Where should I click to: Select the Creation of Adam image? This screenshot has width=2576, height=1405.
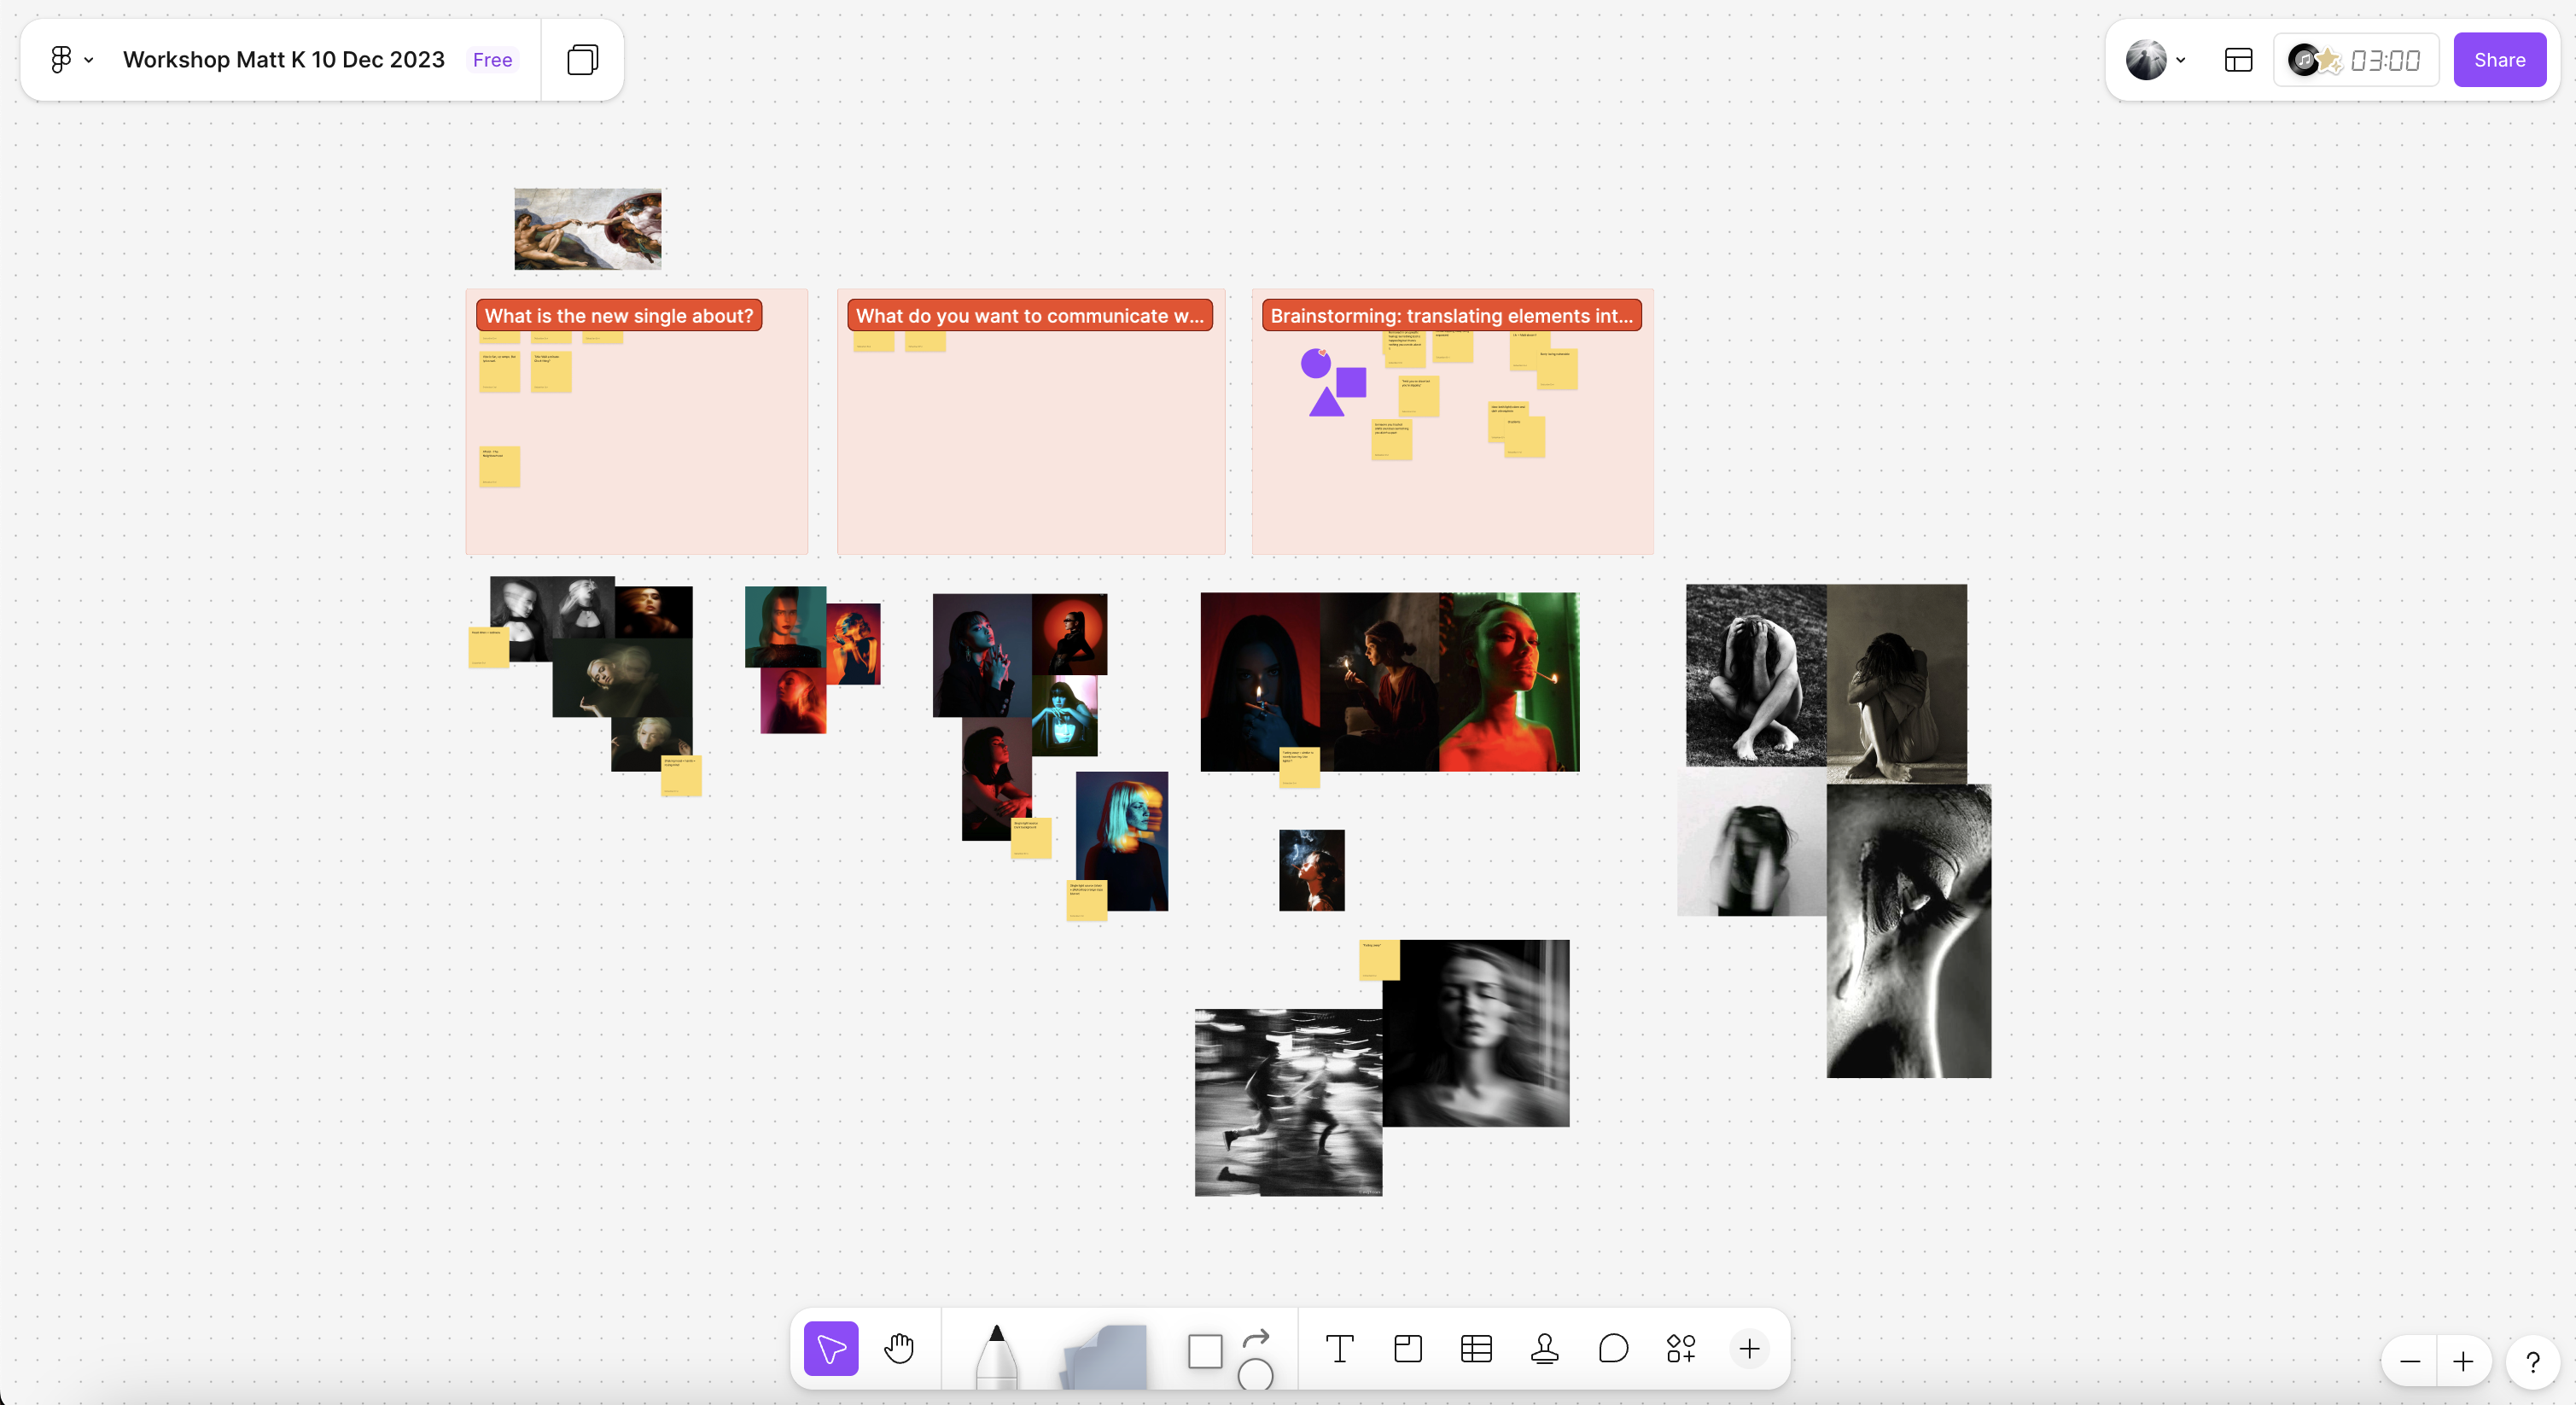(587, 229)
